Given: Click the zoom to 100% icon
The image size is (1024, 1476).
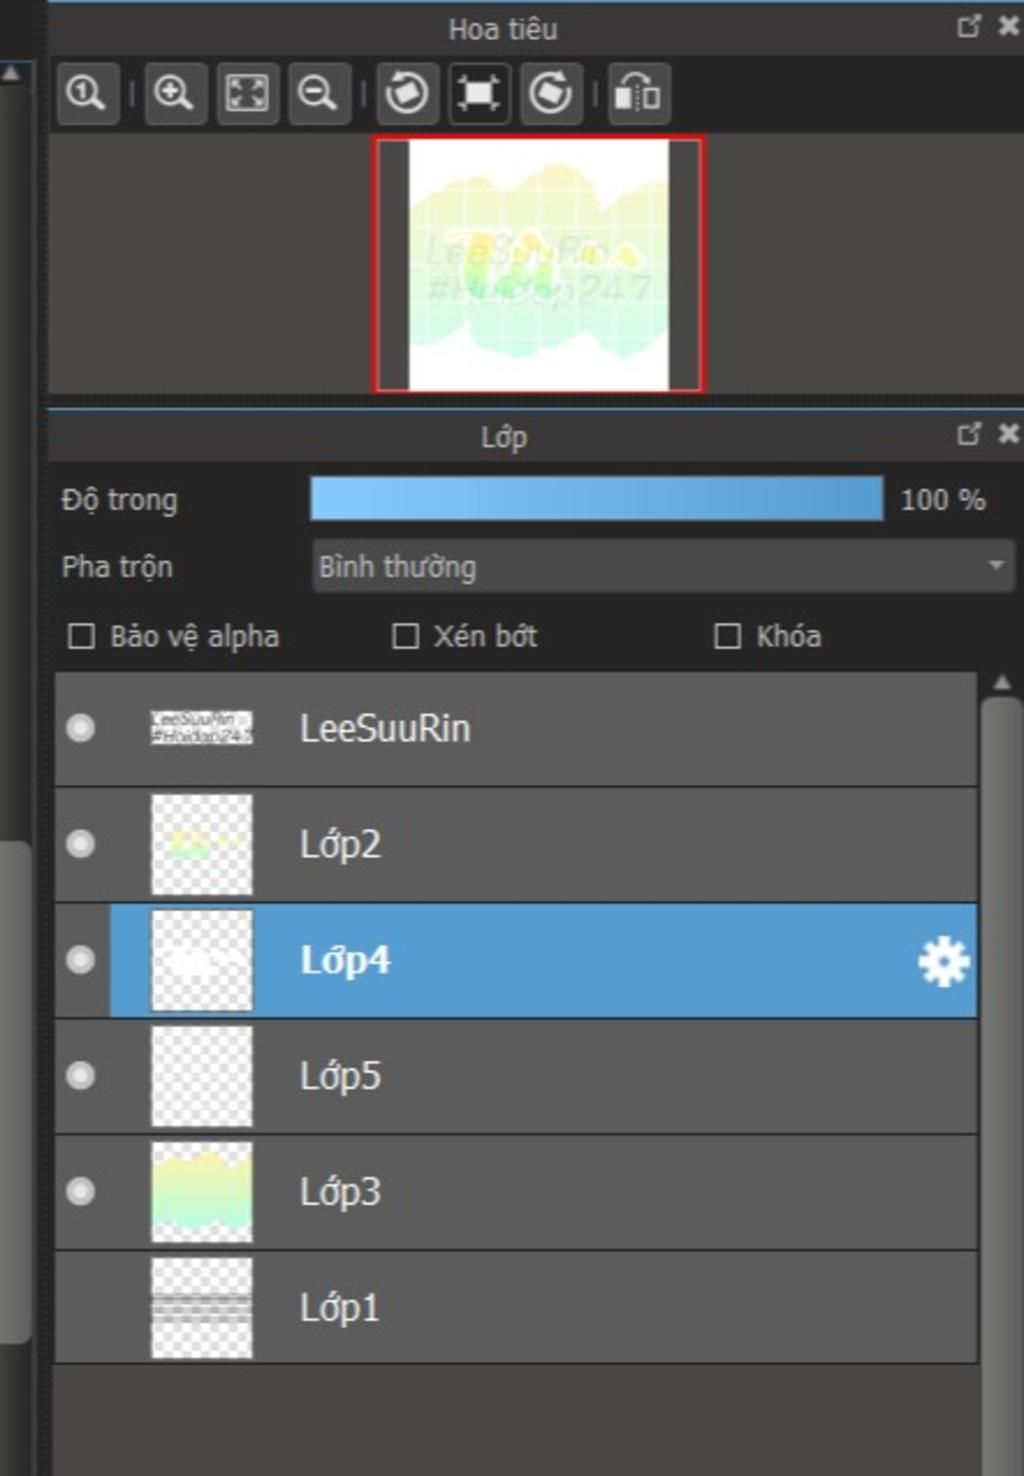Looking at the screenshot, I should (87, 94).
